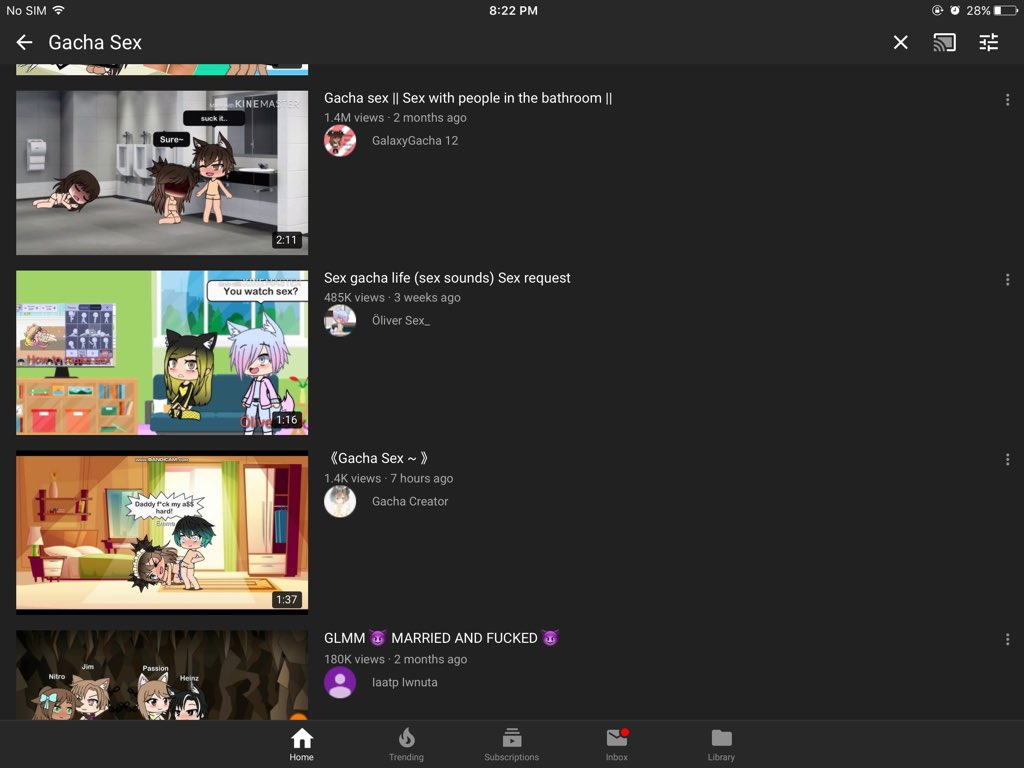Open the Öliver channel avatar
The image size is (1024, 768).
(340, 320)
